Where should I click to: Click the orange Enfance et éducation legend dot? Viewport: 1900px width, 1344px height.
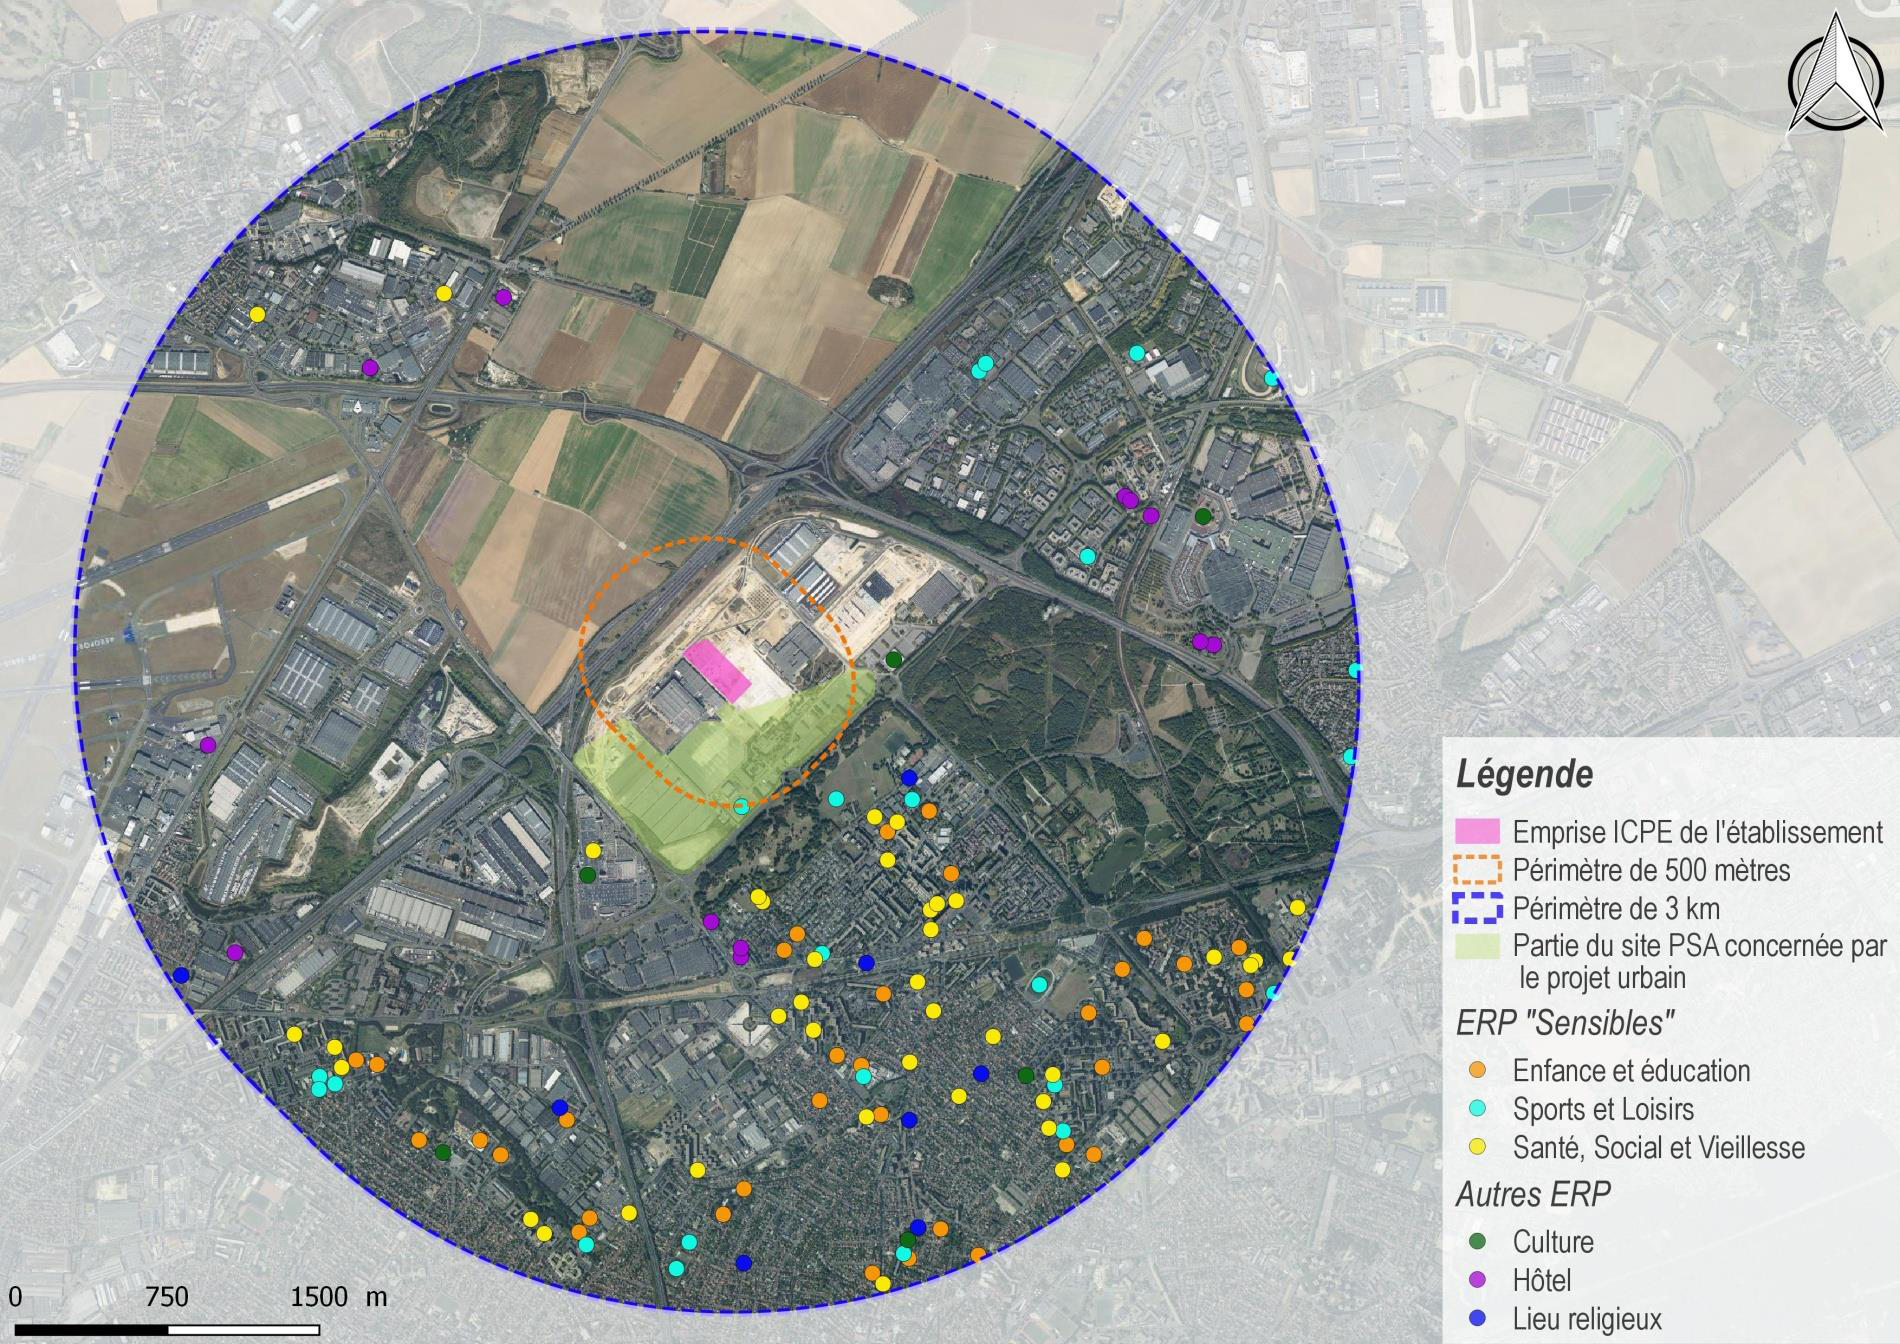pos(1475,1070)
